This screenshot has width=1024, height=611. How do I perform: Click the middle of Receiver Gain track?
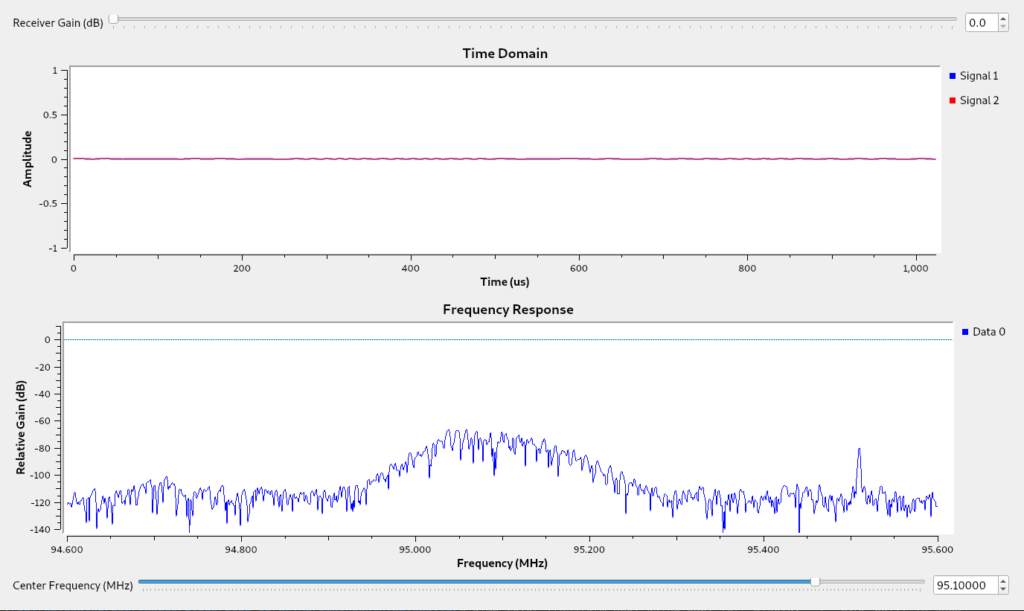point(535,19)
